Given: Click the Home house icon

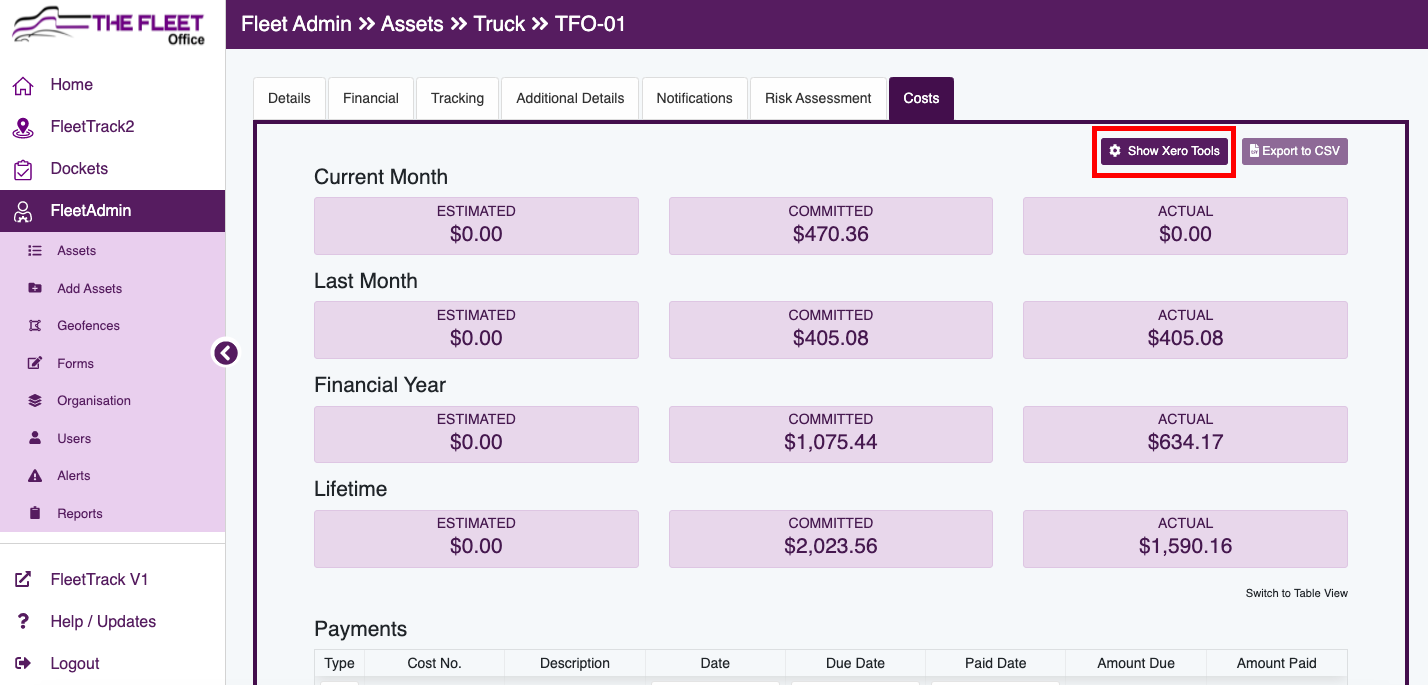Looking at the screenshot, I should (23, 85).
